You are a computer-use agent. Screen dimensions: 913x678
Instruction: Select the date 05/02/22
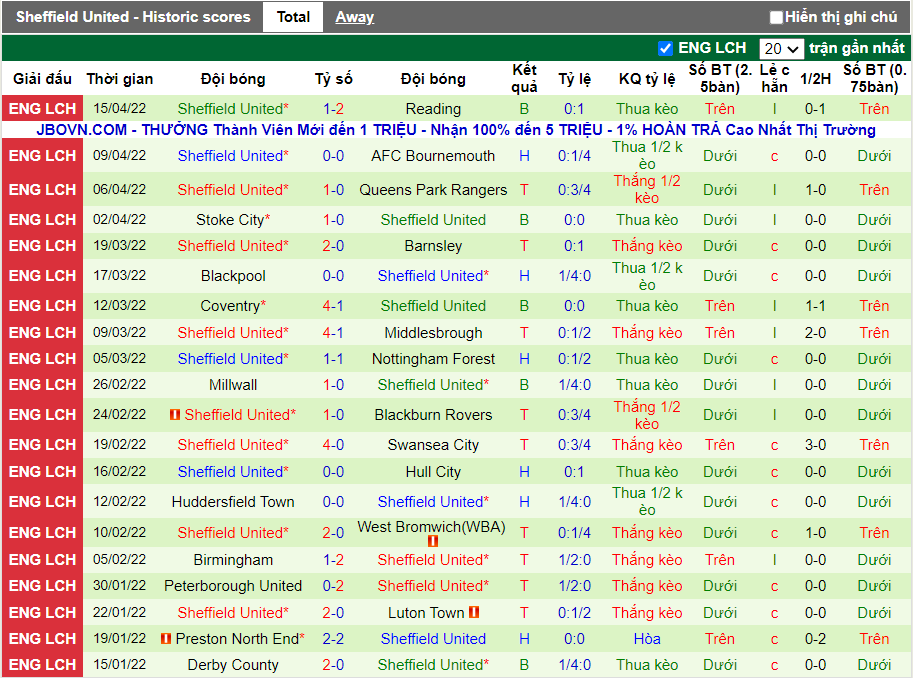pyautogui.click(x=119, y=560)
